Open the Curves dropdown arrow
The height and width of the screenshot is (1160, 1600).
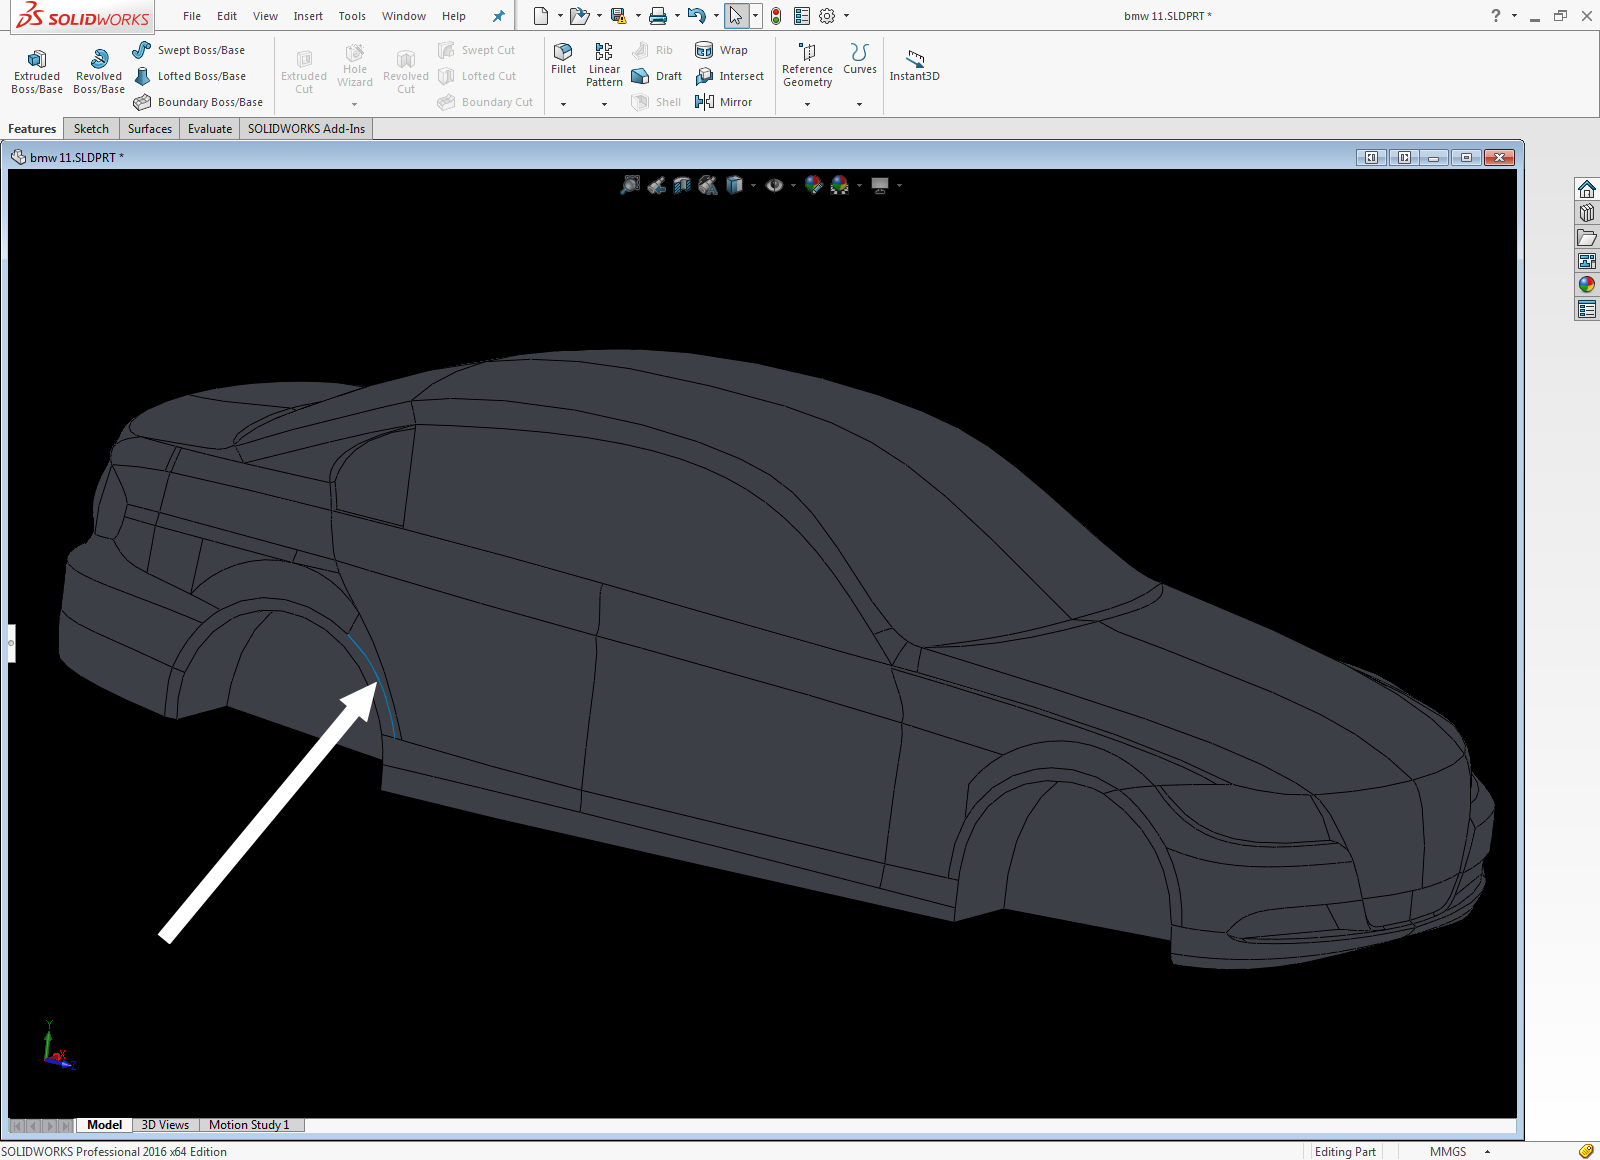[x=859, y=104]
